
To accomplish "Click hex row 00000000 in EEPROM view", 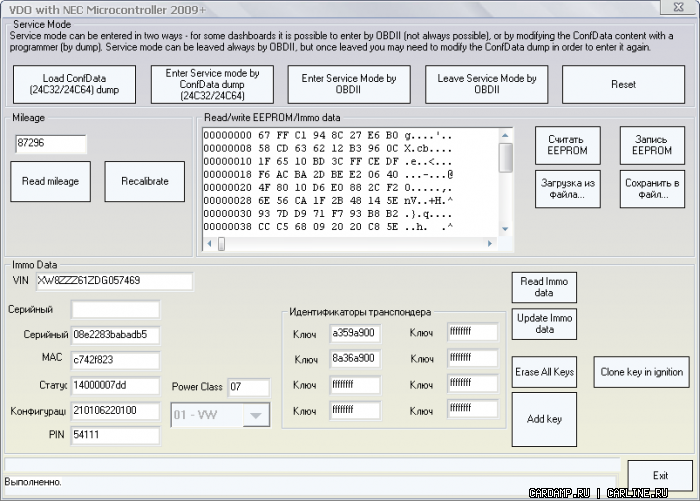I will (x=328, y=135).
